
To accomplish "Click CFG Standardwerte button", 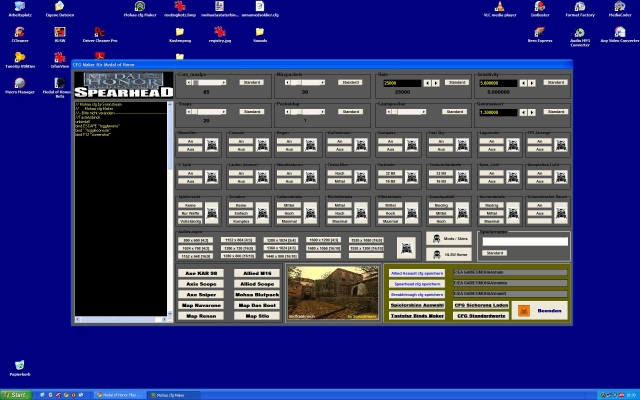I will point(481,316).
